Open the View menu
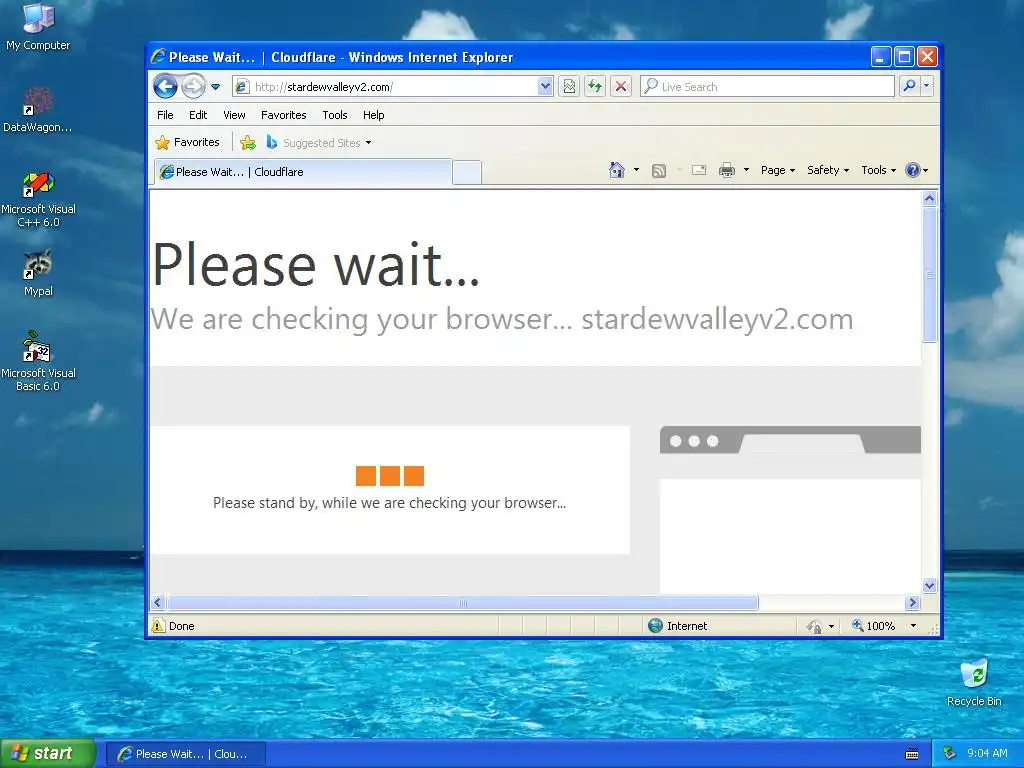Screen dimensions: 1024x768 tap(234, 115)
